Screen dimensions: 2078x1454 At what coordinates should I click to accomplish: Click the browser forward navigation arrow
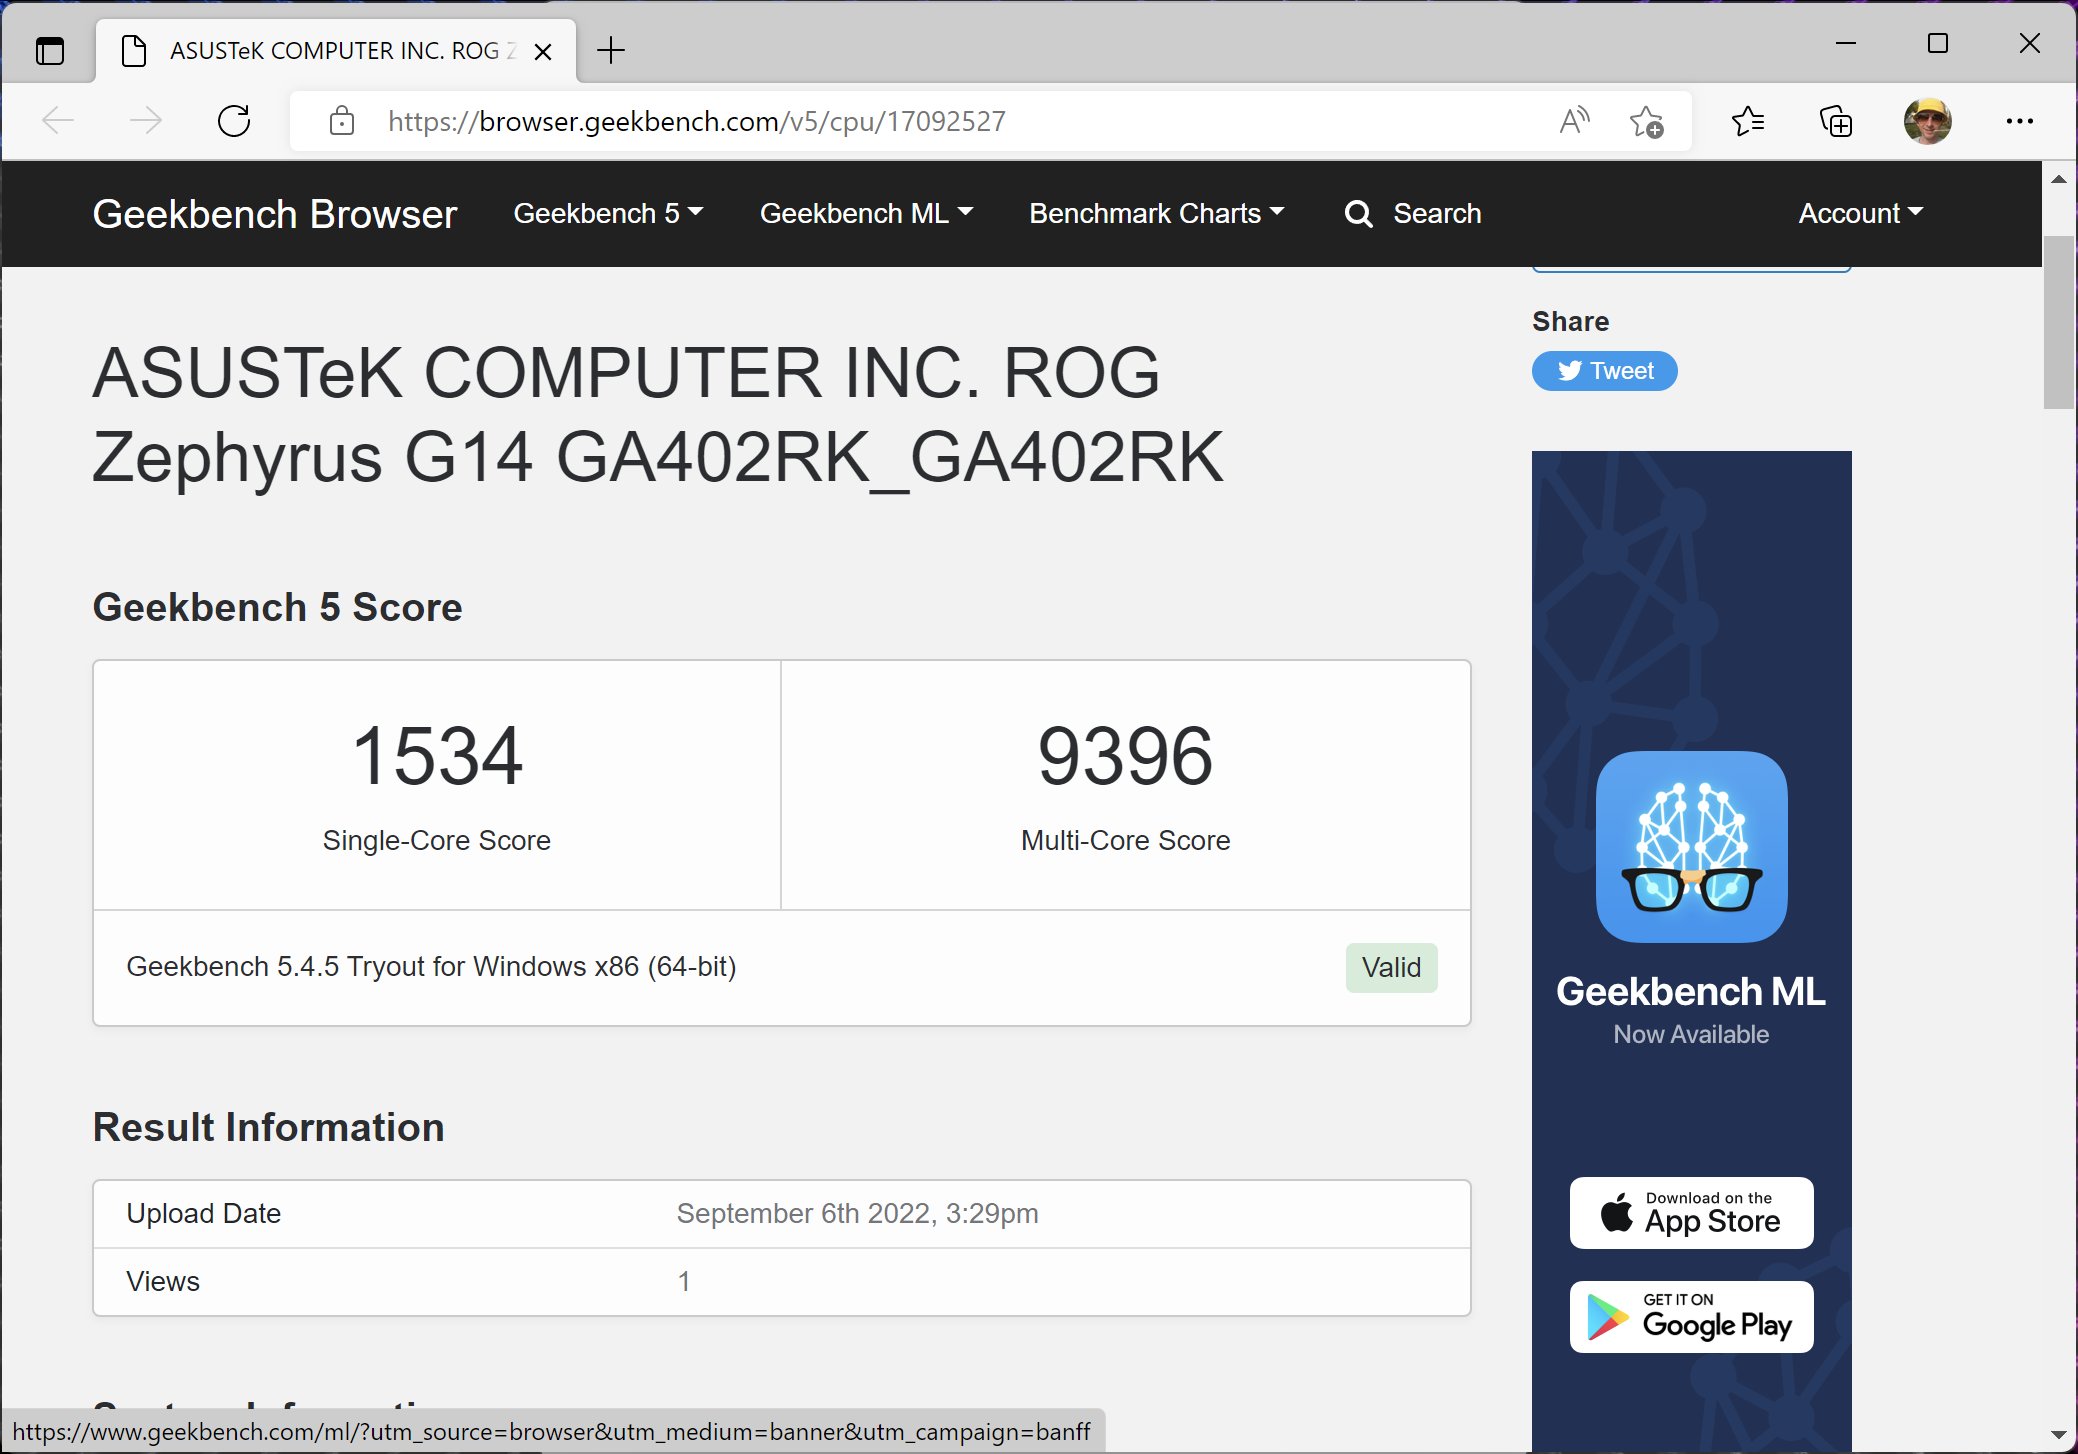coord(144,123)
